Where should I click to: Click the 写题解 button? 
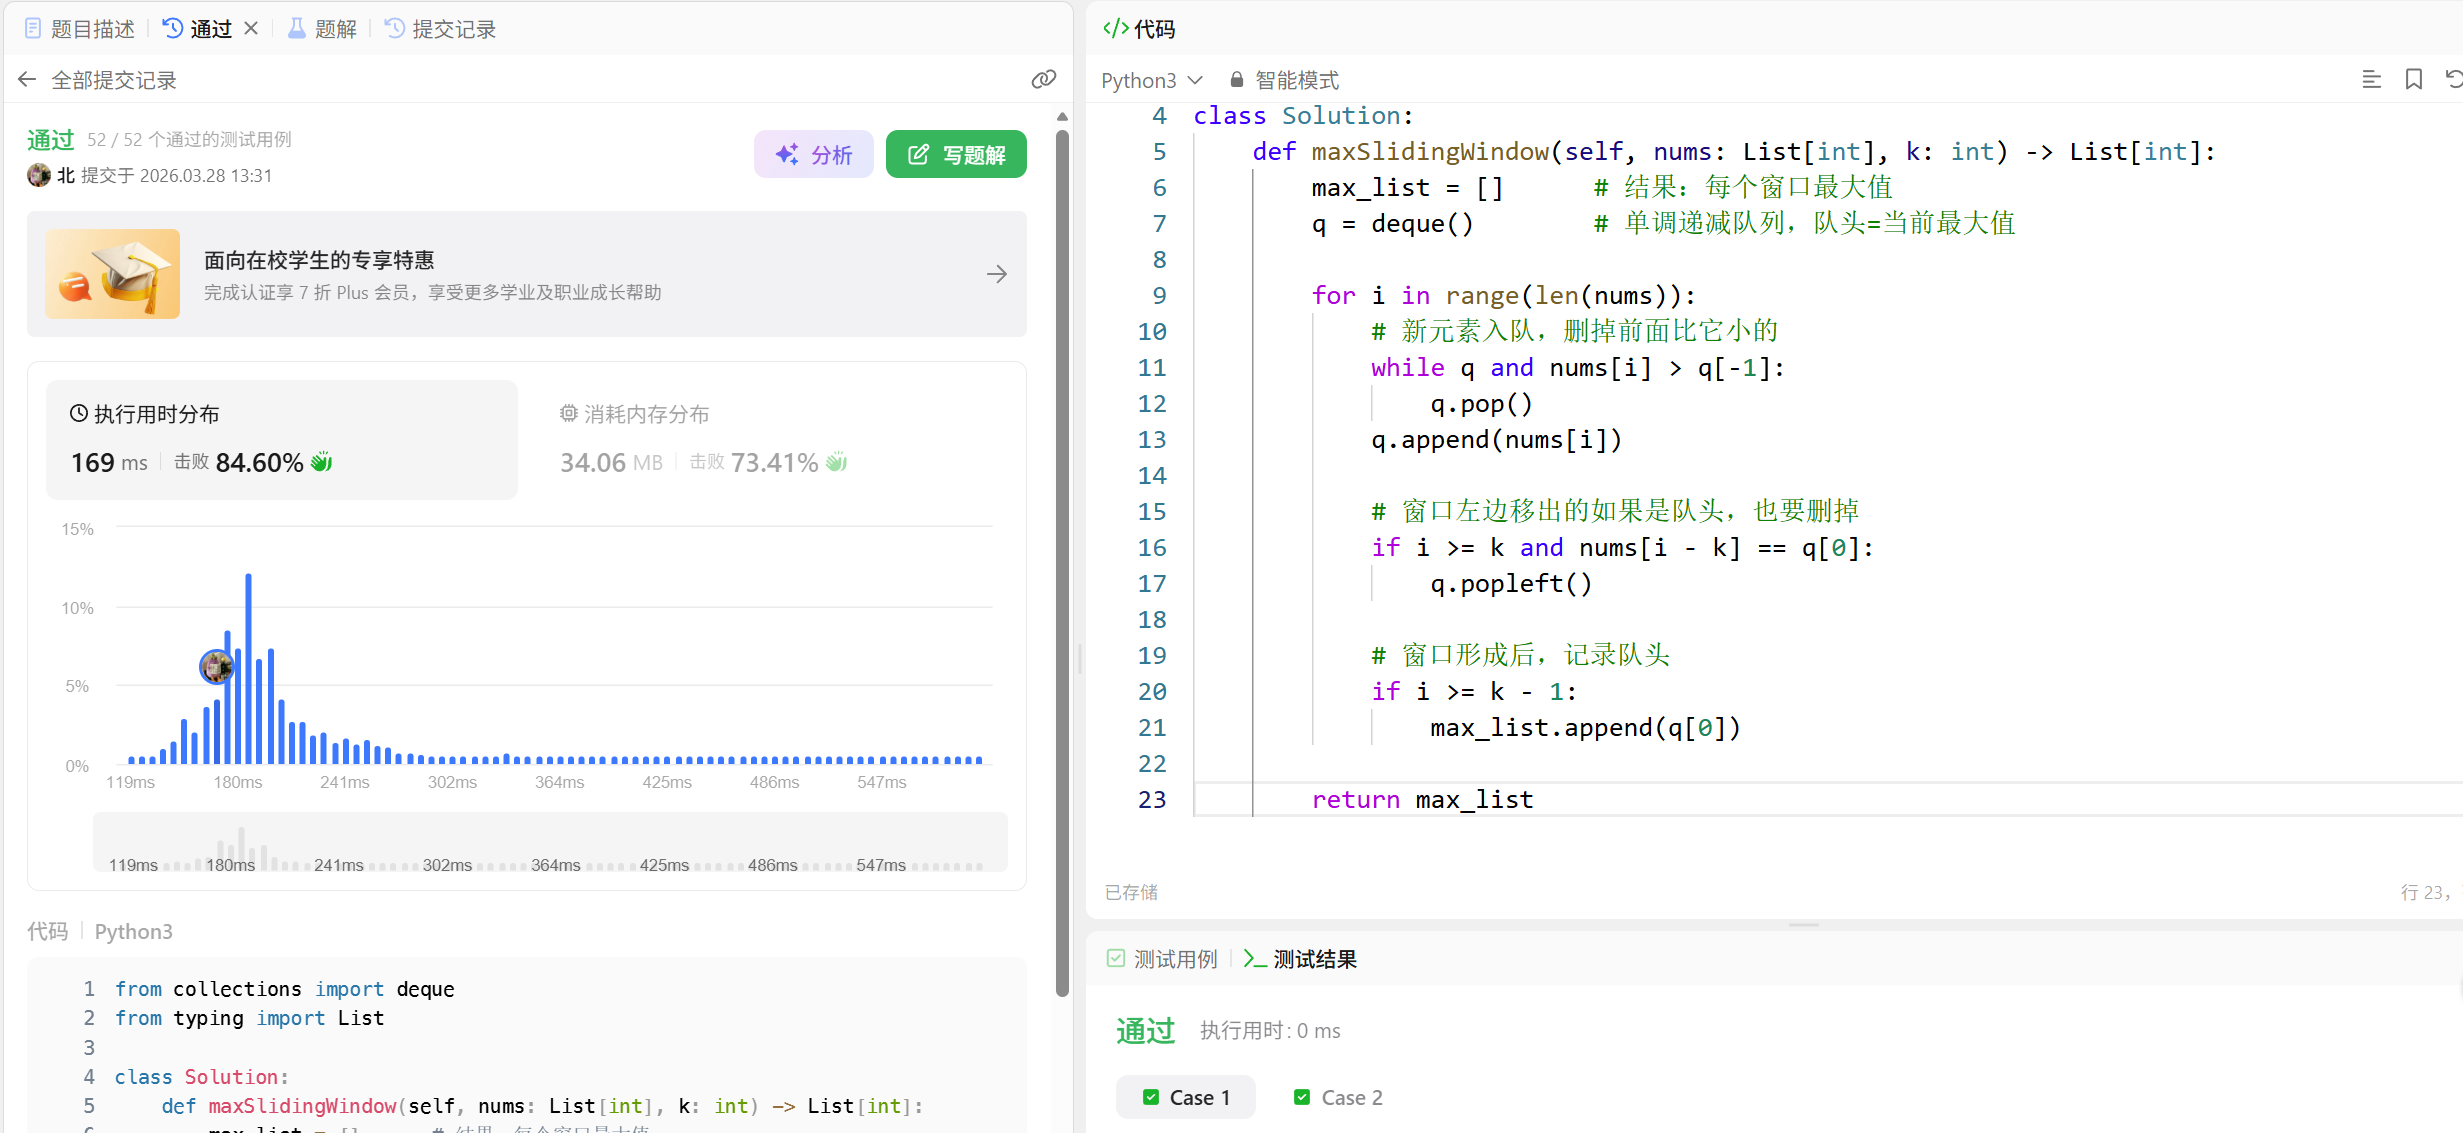956,155
